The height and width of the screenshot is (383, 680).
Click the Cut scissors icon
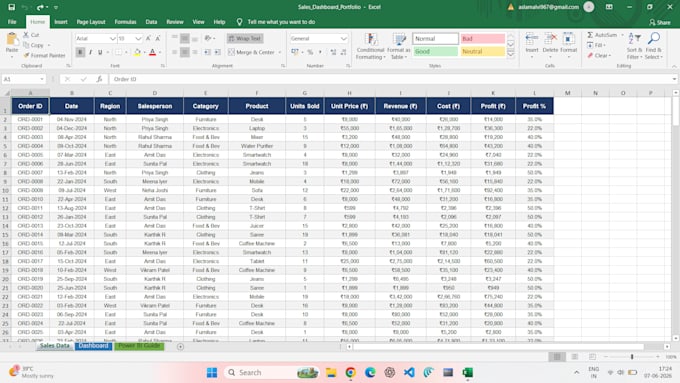[26, 35]
